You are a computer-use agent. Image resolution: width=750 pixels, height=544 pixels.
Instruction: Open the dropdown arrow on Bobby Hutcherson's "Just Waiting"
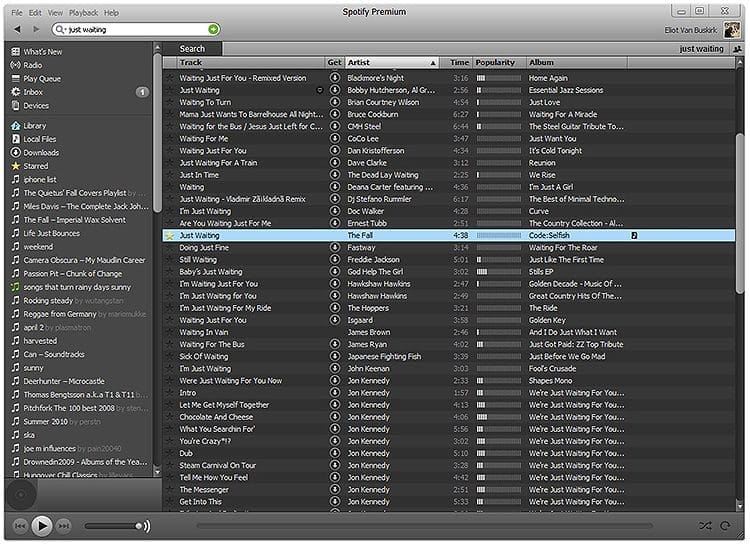pos(320,90)
